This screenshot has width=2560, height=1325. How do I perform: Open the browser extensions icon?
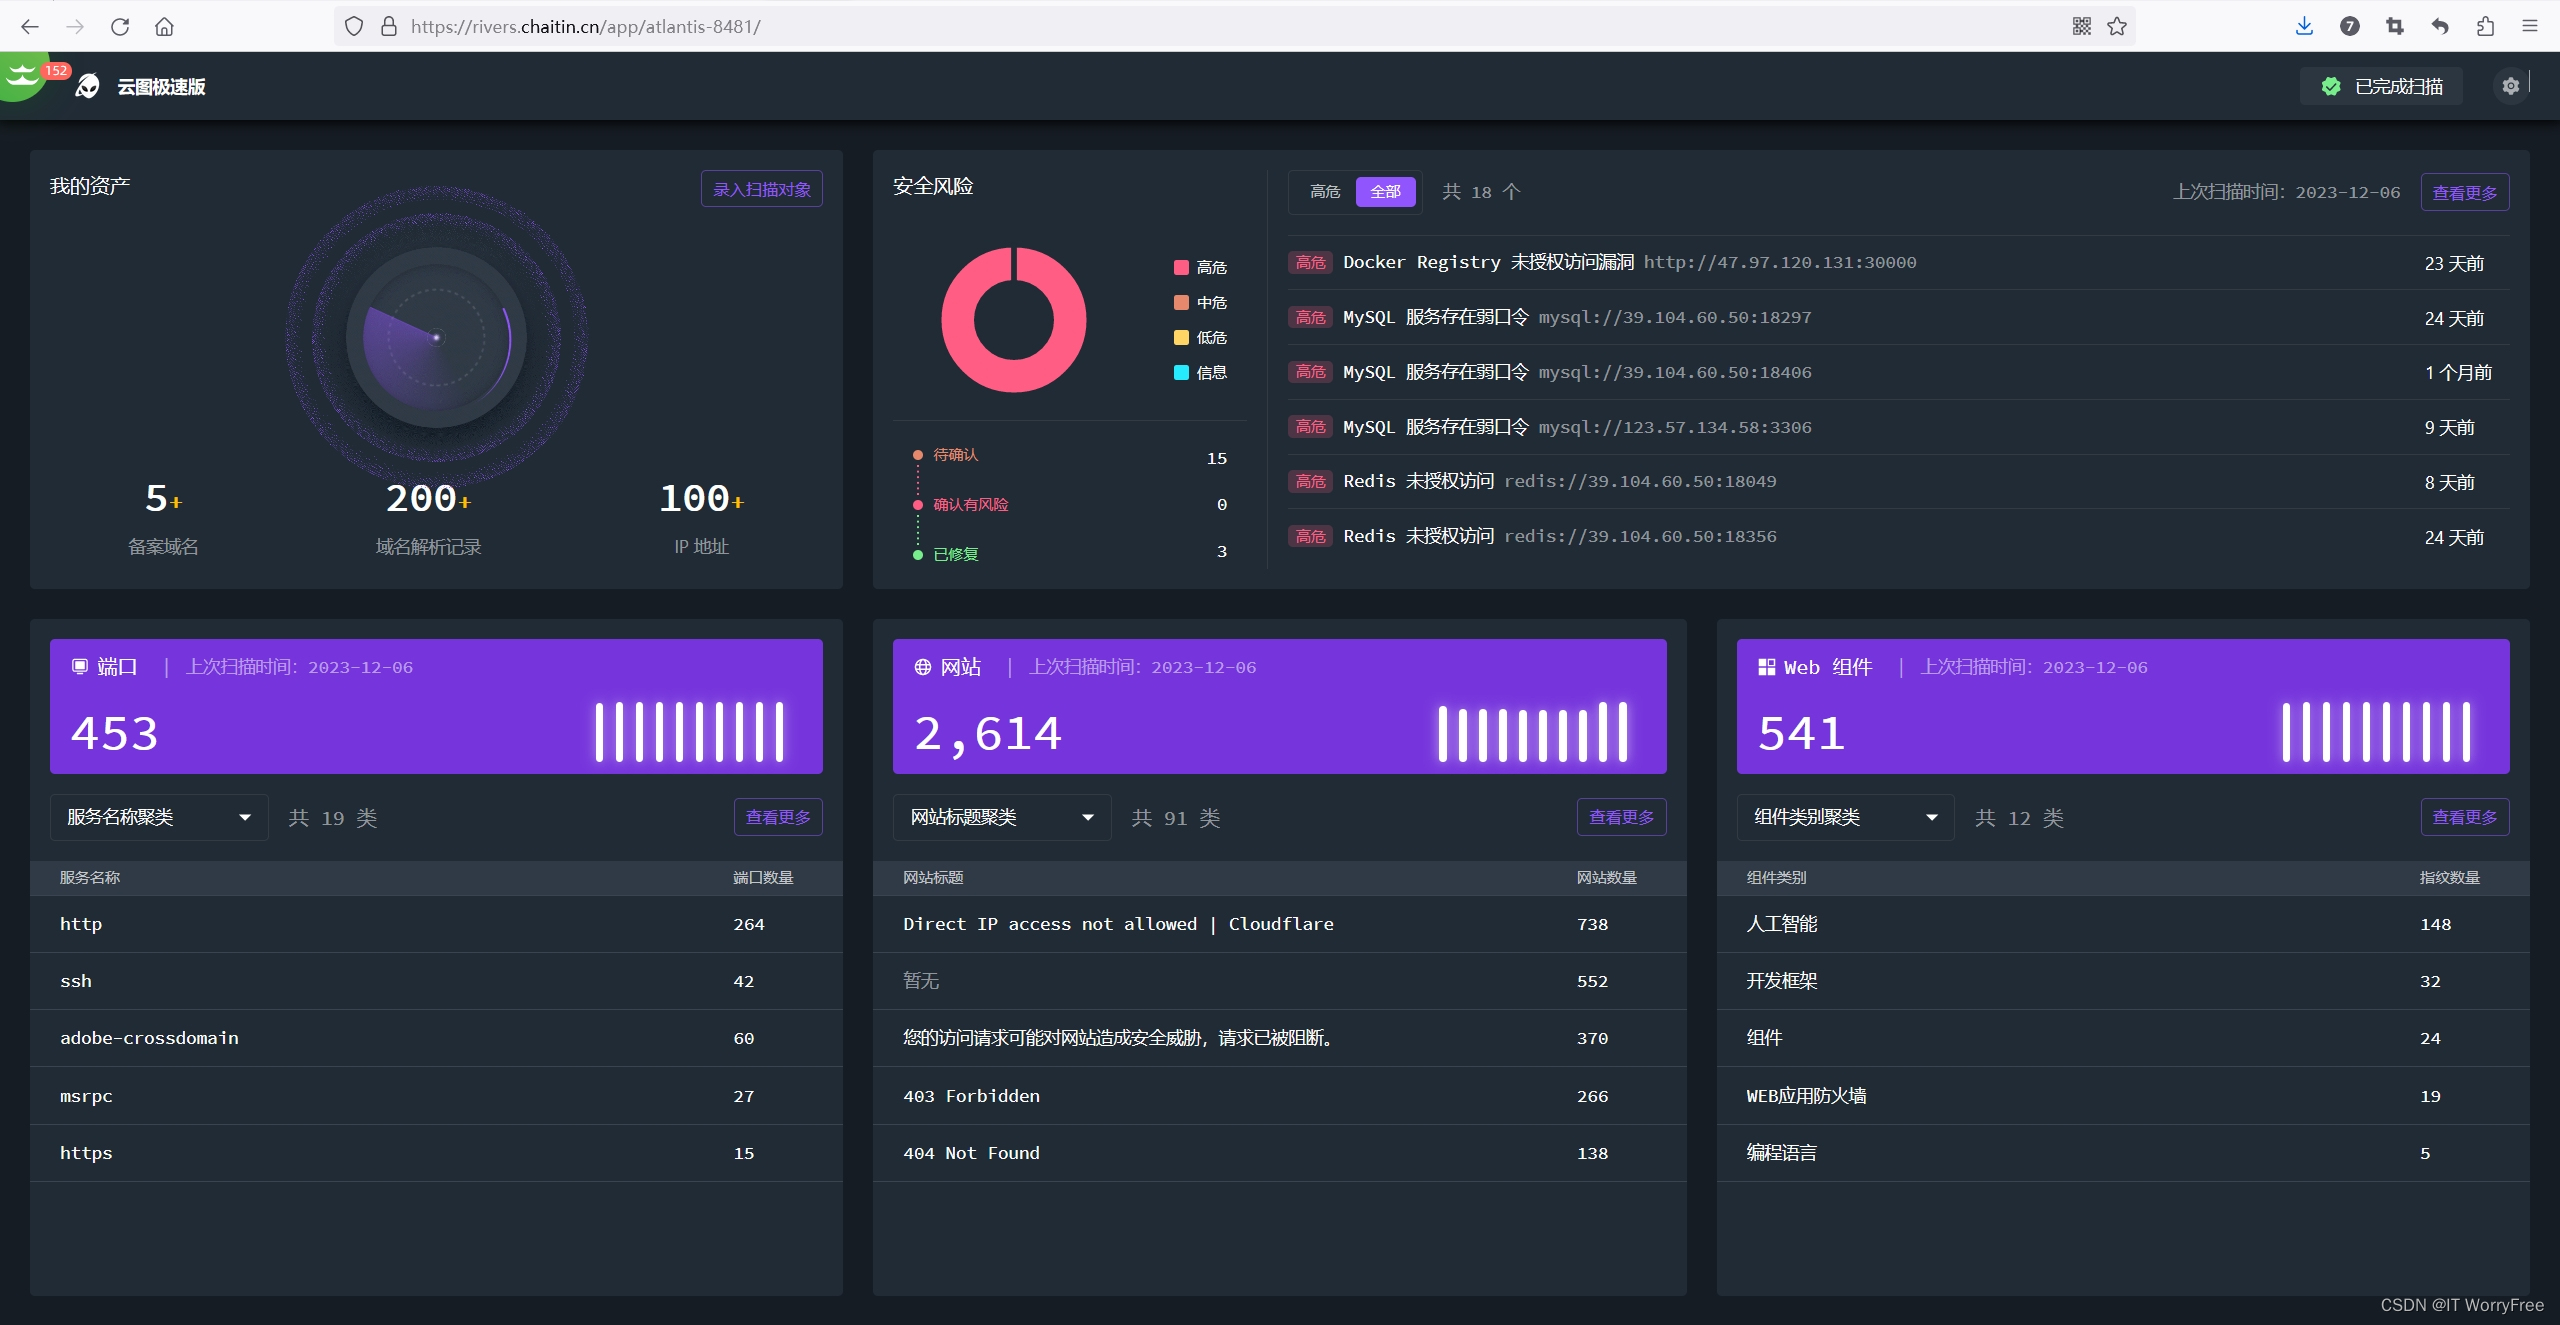(x=2485, y=27)
